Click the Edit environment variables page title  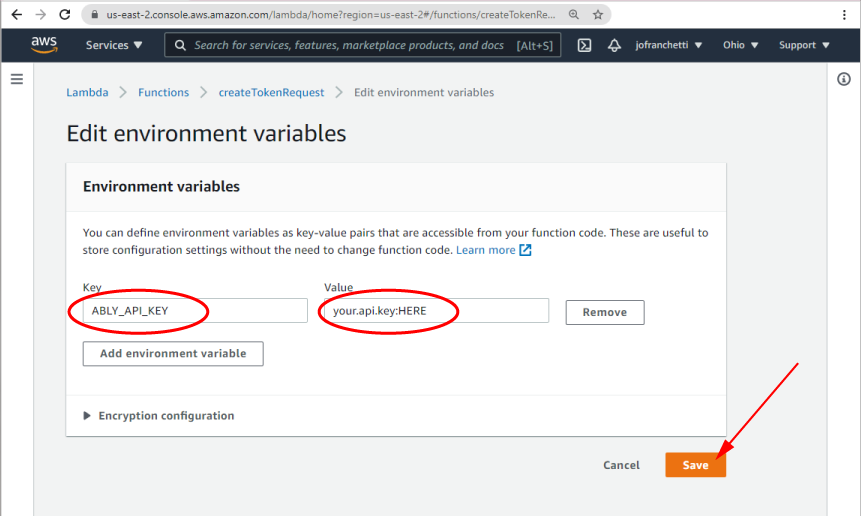coord(206,133)
